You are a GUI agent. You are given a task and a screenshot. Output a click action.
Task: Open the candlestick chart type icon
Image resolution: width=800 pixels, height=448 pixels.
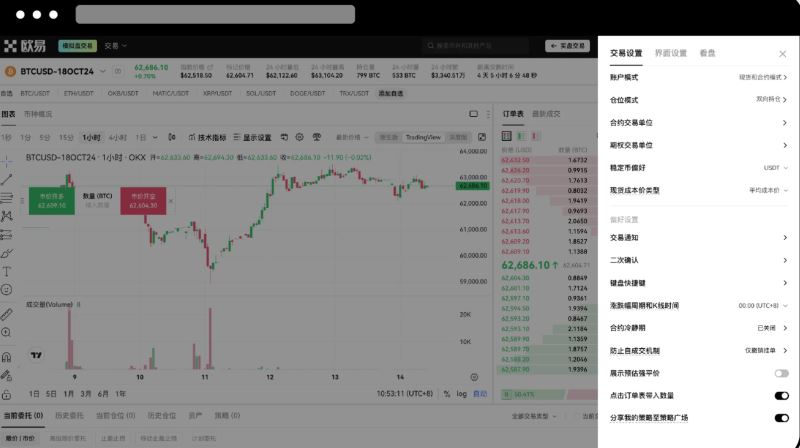pyautogui.click(x=172, y=137)
